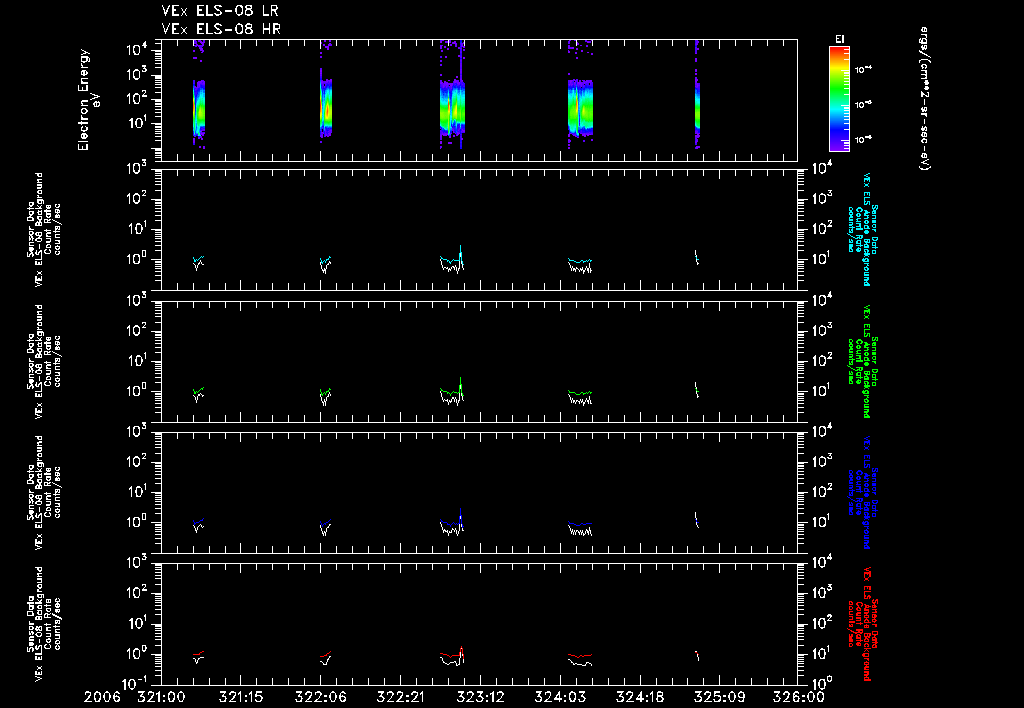Click the '324:18' time axis label

click(x=639, y=698)
